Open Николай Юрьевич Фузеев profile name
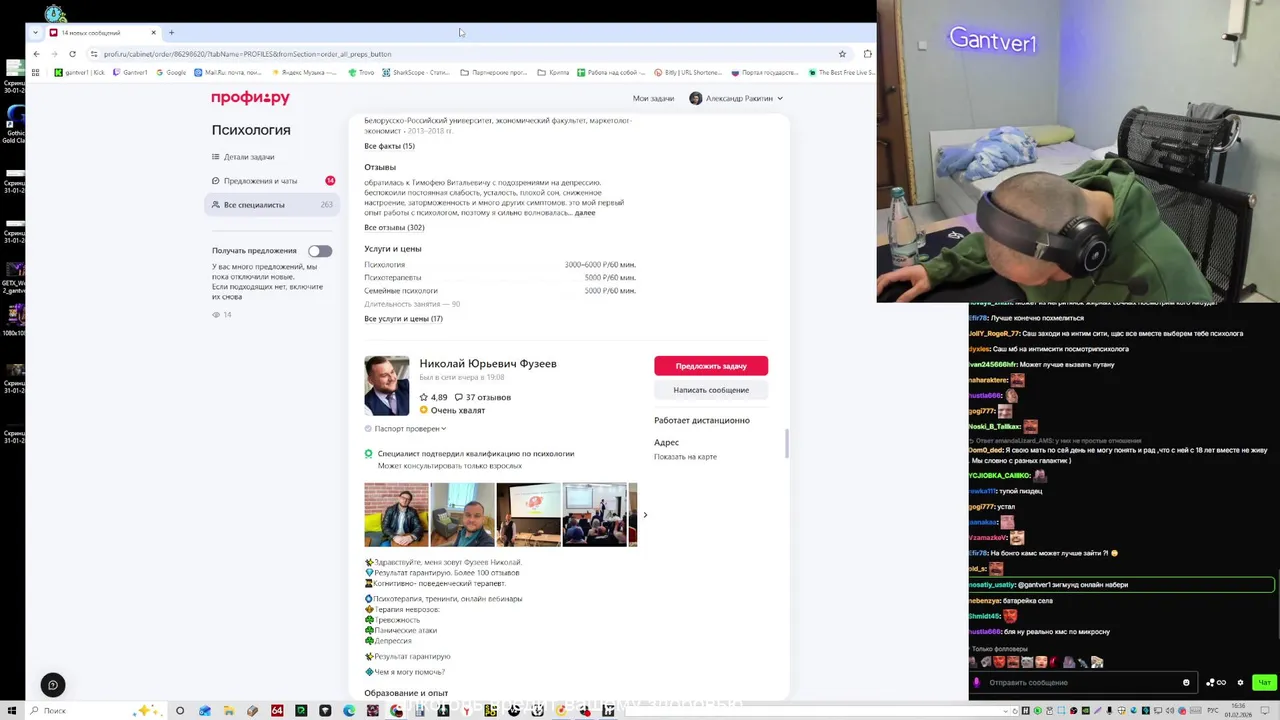 pos(488,363)
